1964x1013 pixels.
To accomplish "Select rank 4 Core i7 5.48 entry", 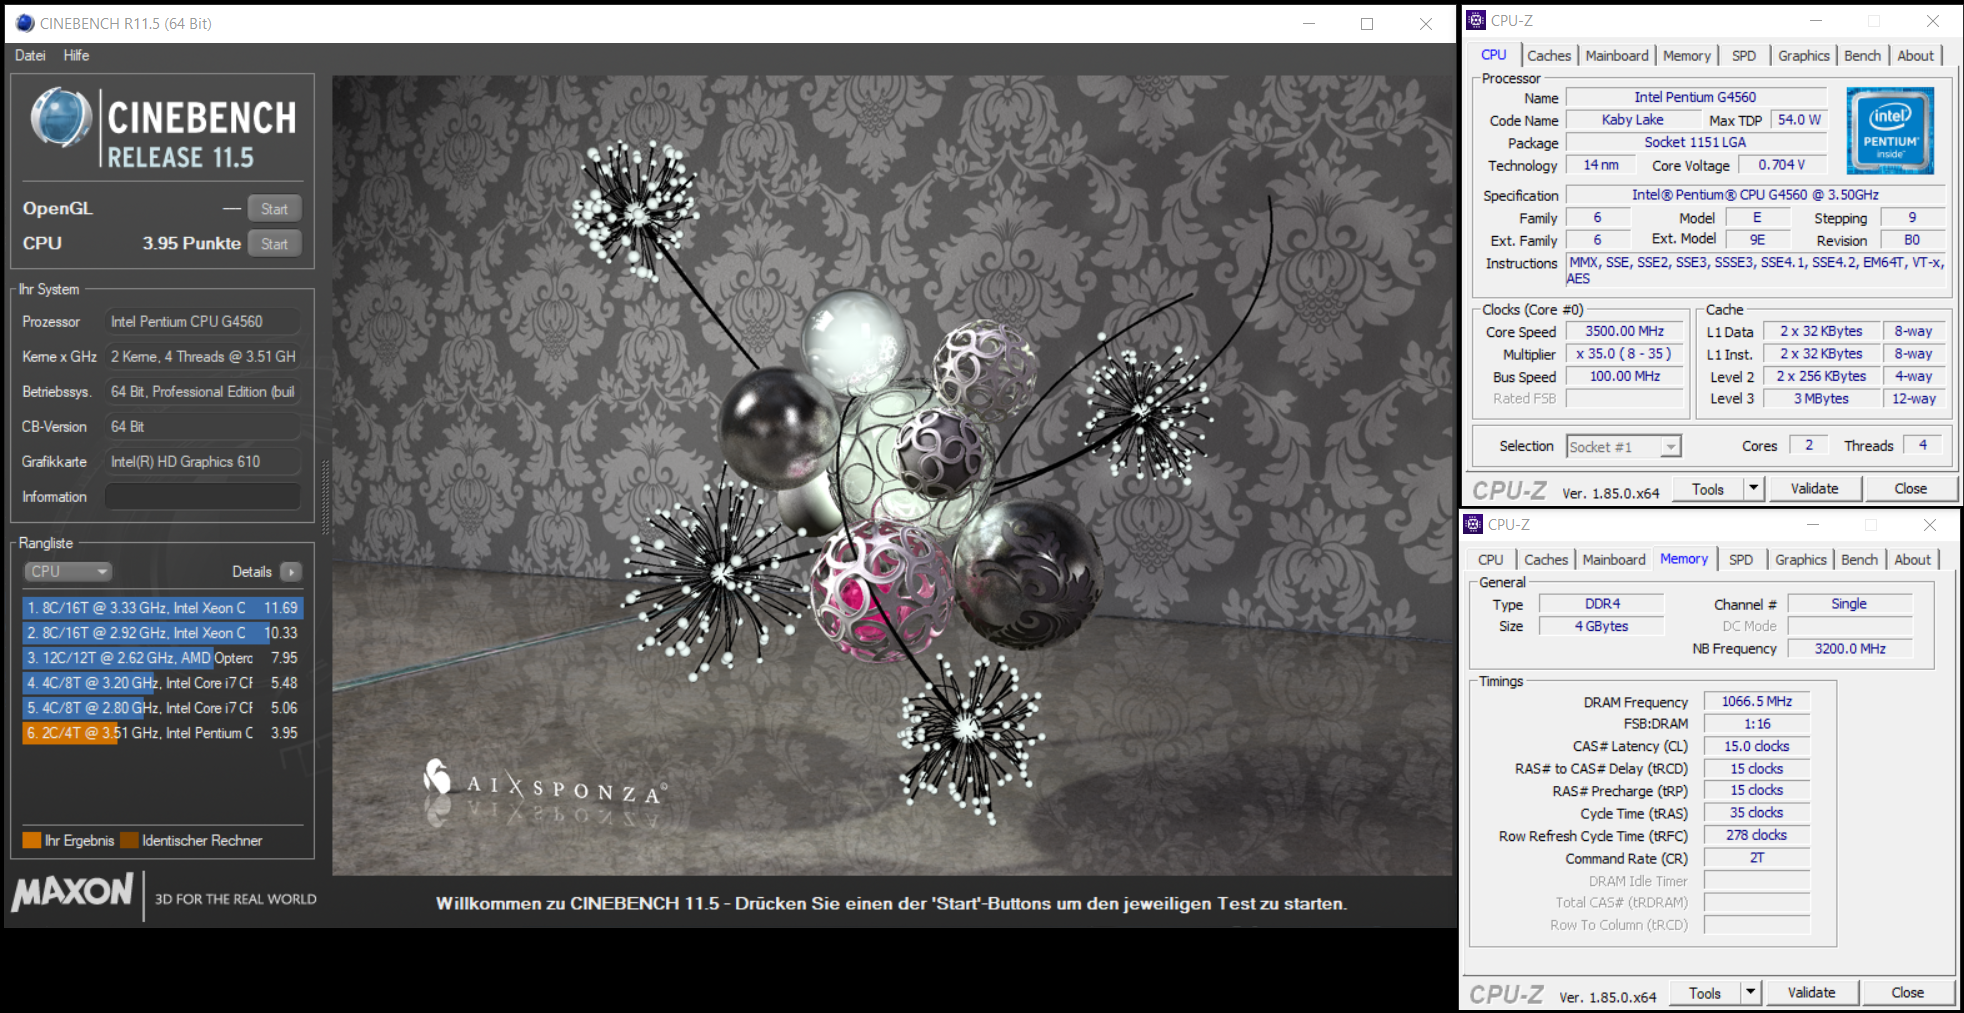I will pyautogui.click(x=162, y=683).
